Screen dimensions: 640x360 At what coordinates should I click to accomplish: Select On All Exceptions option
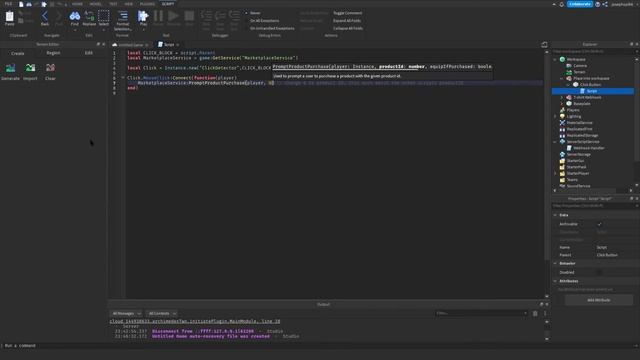tap(264, 20)
